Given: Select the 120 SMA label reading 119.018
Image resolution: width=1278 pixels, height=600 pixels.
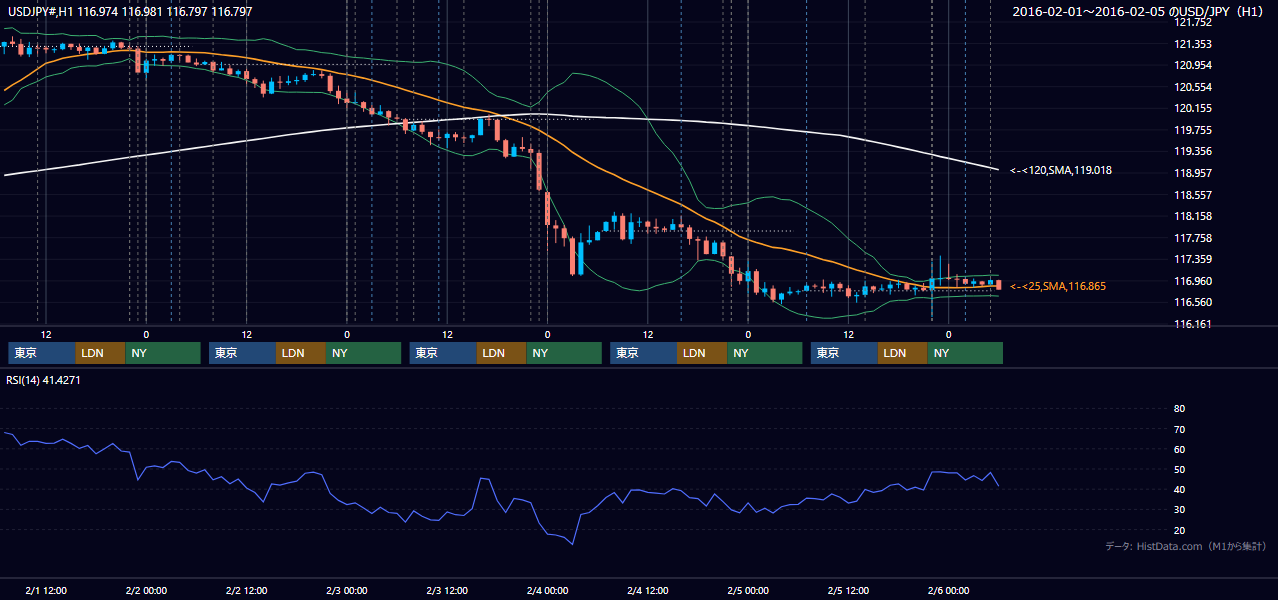Looking at the screenshot, I should [x=1060, y=171].
